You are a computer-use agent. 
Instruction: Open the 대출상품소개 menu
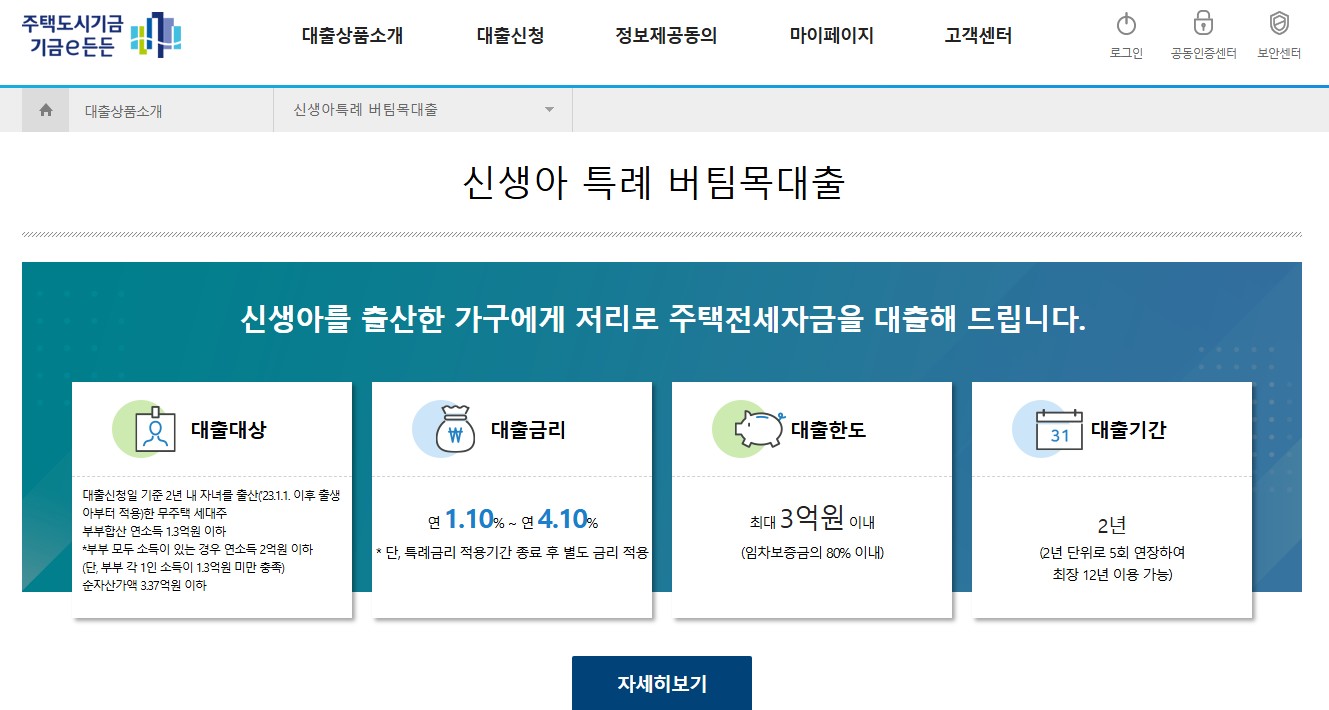[x=352, y=35]
